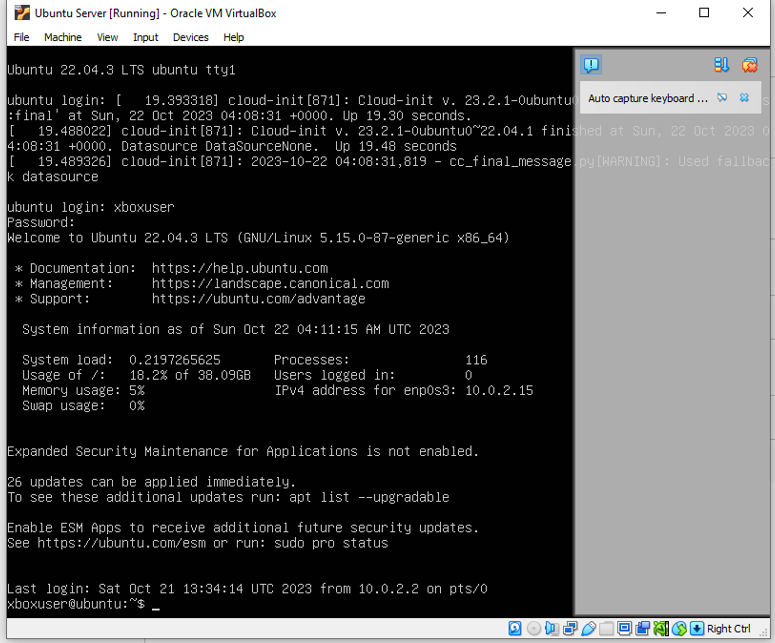Click the shared folders status icon
Screen dimensions: 775x643
(x=606, y=629)
